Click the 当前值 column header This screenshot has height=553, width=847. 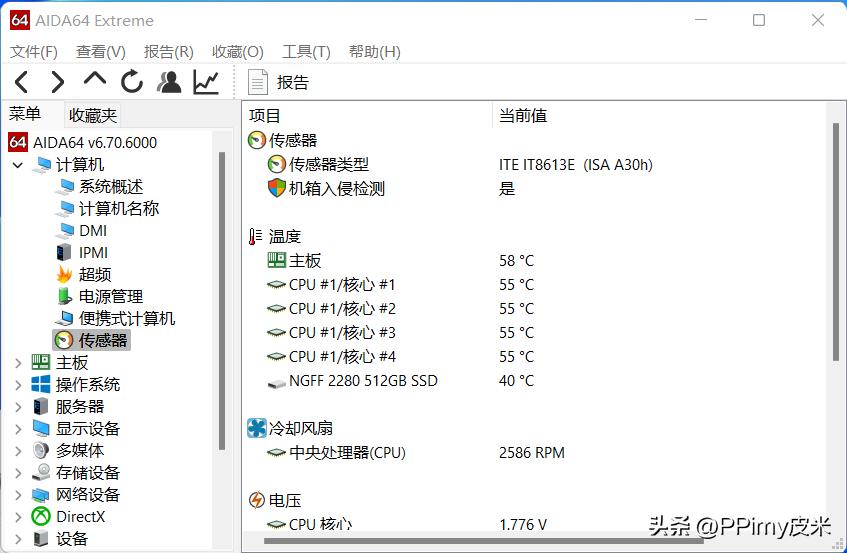pyautogui.click(x=522, y=116)
